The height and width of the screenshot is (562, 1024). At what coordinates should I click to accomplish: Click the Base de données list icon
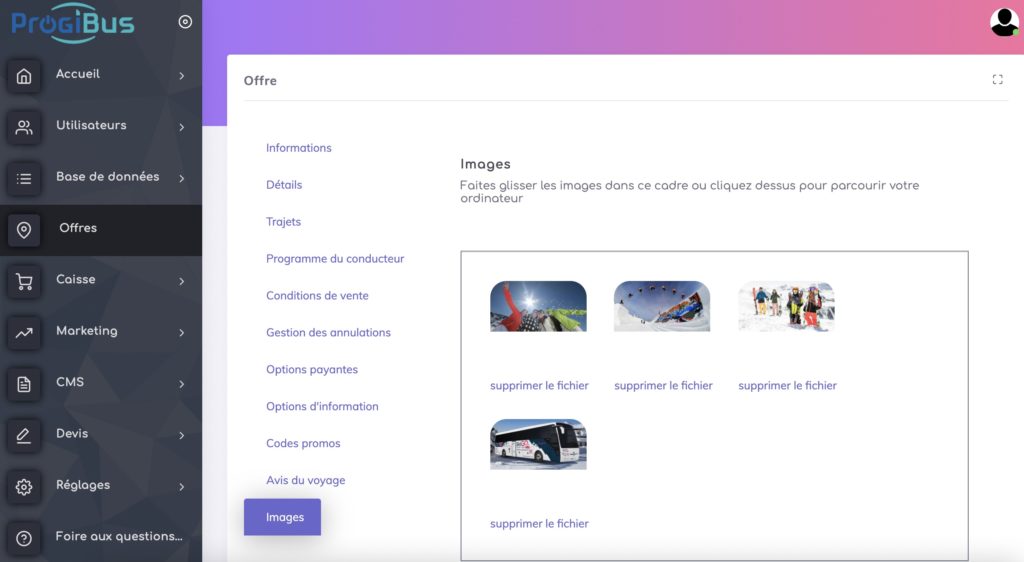tap(24, 178)
